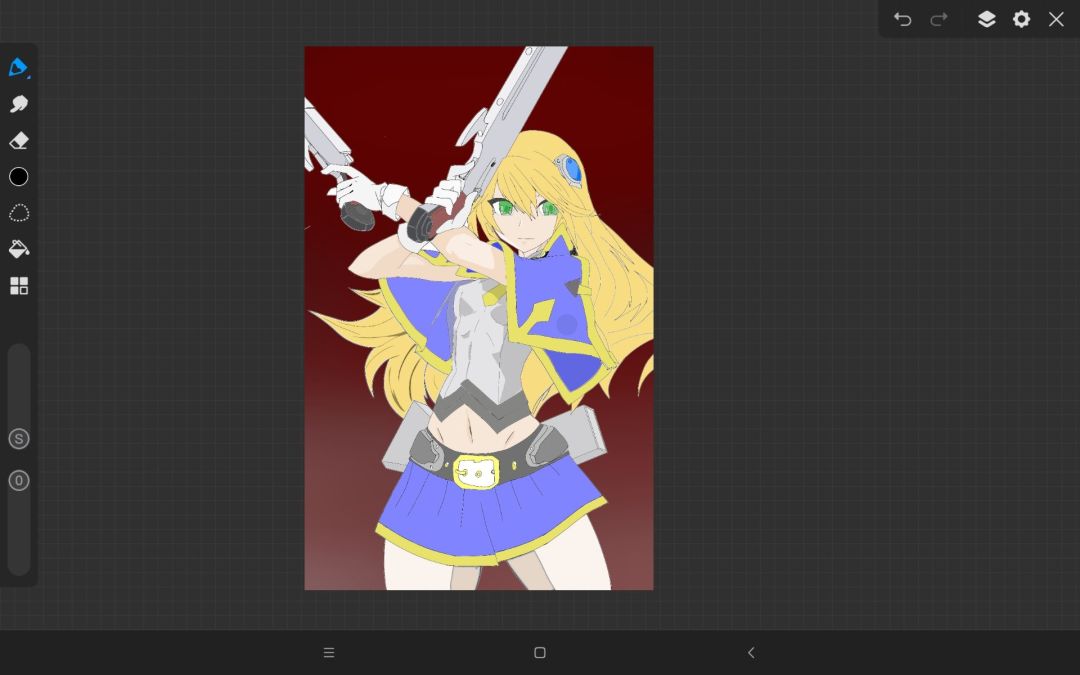This screenshot has height=675, width=1080.
Task: Undo the last stroke
Action: [x=902, y=19]
